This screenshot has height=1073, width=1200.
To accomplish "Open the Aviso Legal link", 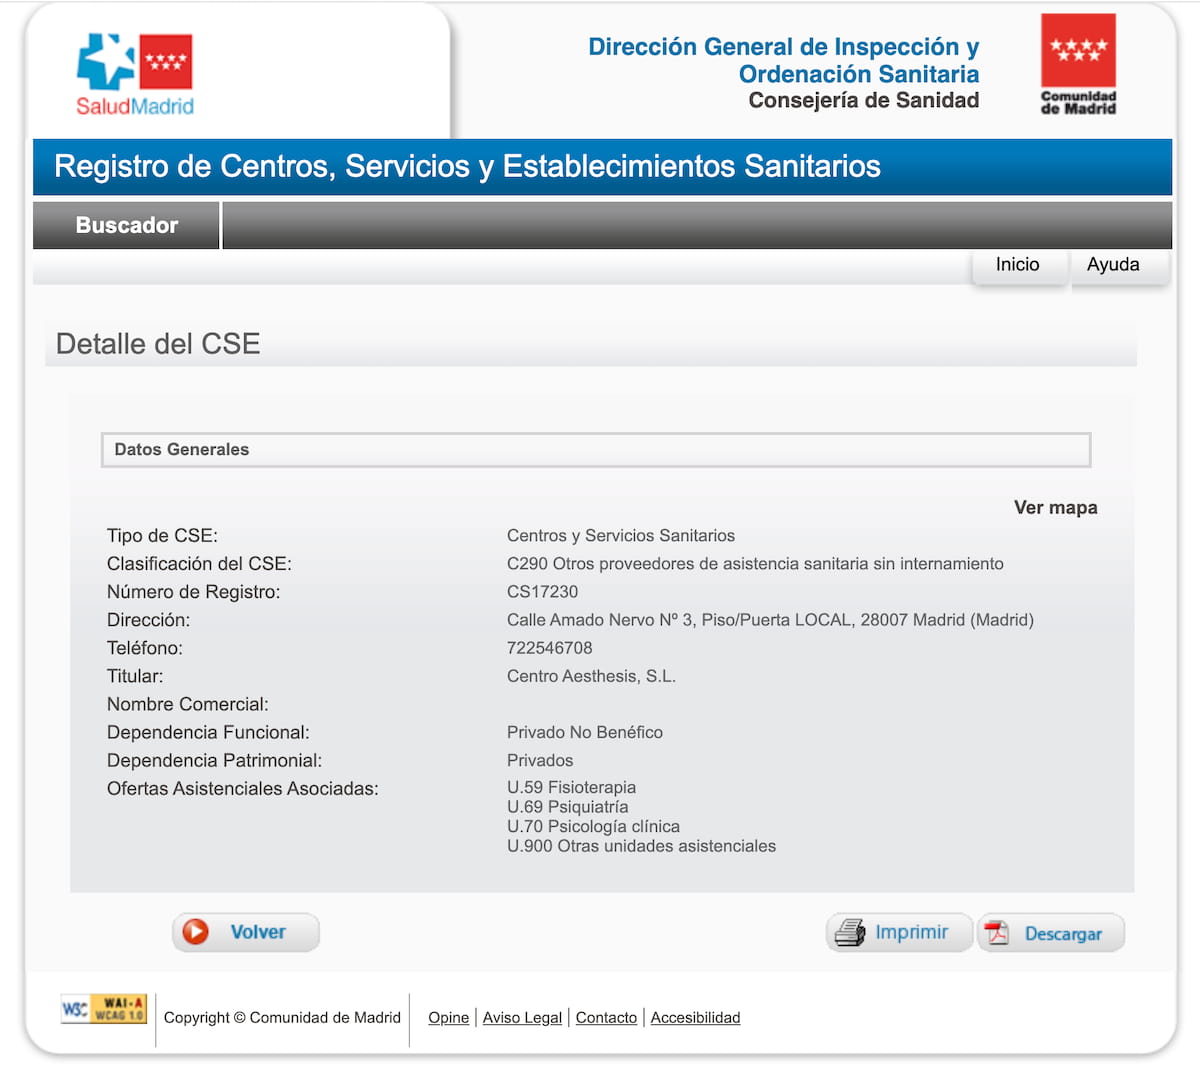I will (x=522, y=1018).
